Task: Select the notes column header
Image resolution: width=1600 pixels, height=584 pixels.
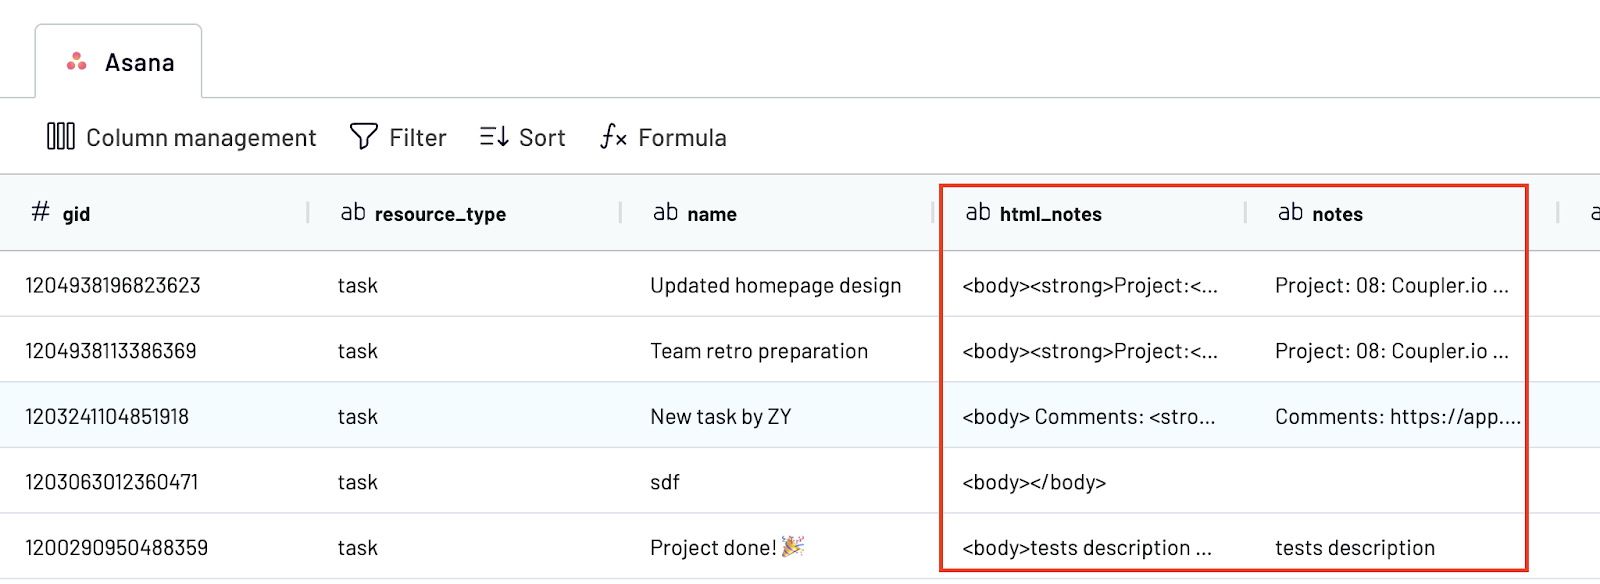Action: 1337,214
